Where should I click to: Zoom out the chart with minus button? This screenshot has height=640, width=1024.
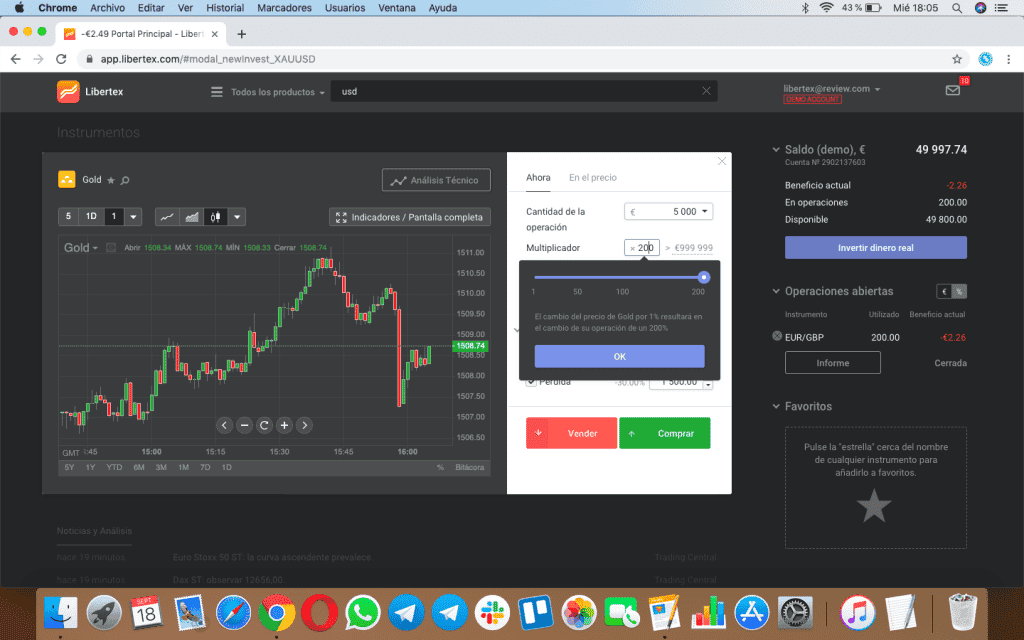[244, 425]
